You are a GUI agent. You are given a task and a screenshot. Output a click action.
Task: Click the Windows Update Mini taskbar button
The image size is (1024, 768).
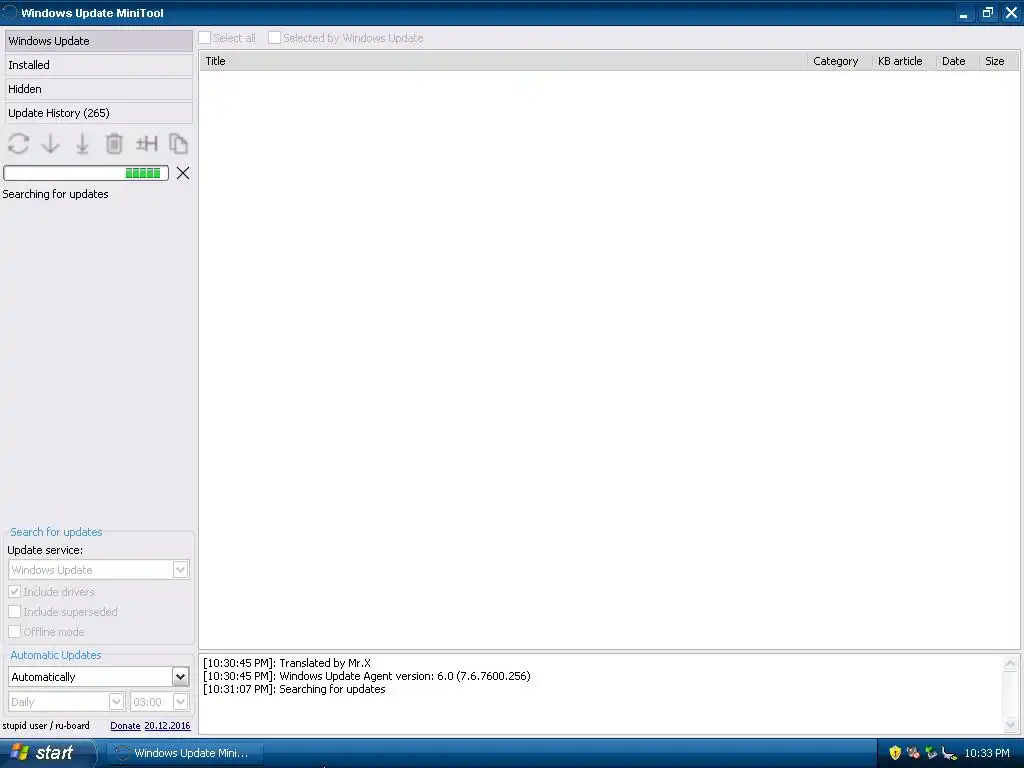[x=184, y=753]
